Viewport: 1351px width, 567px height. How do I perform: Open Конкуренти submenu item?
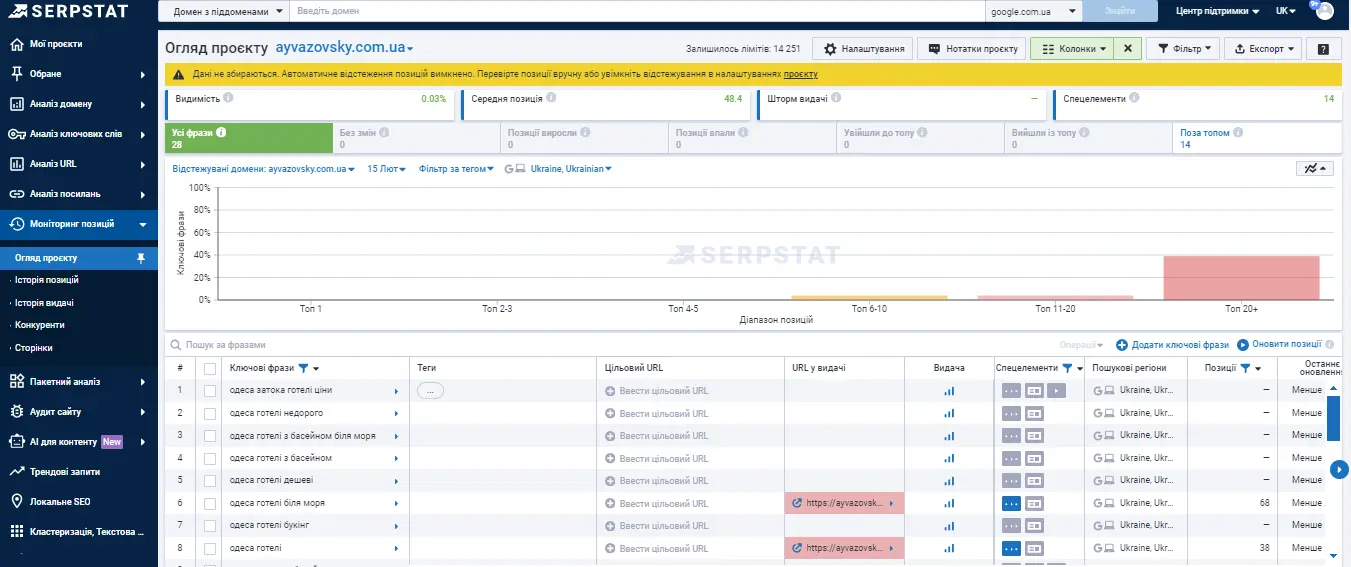(40, 325)
